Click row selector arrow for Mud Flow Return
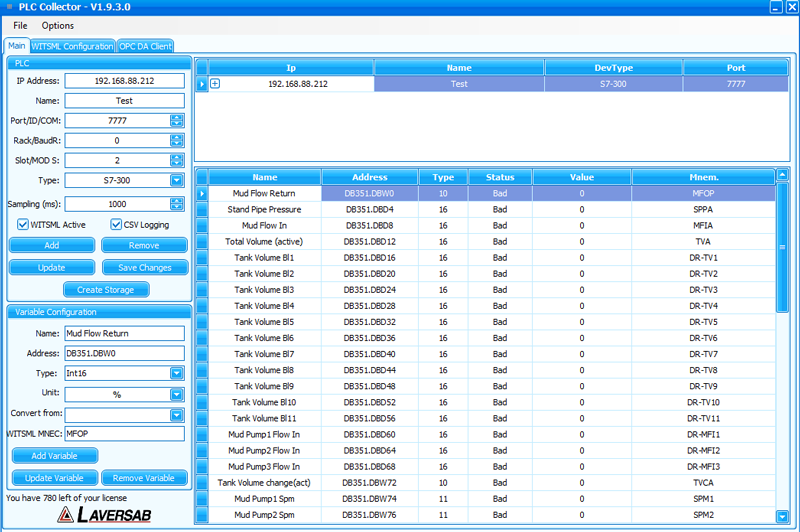Image resolution: width=800 pixels, height=532 pixels. 202,193
